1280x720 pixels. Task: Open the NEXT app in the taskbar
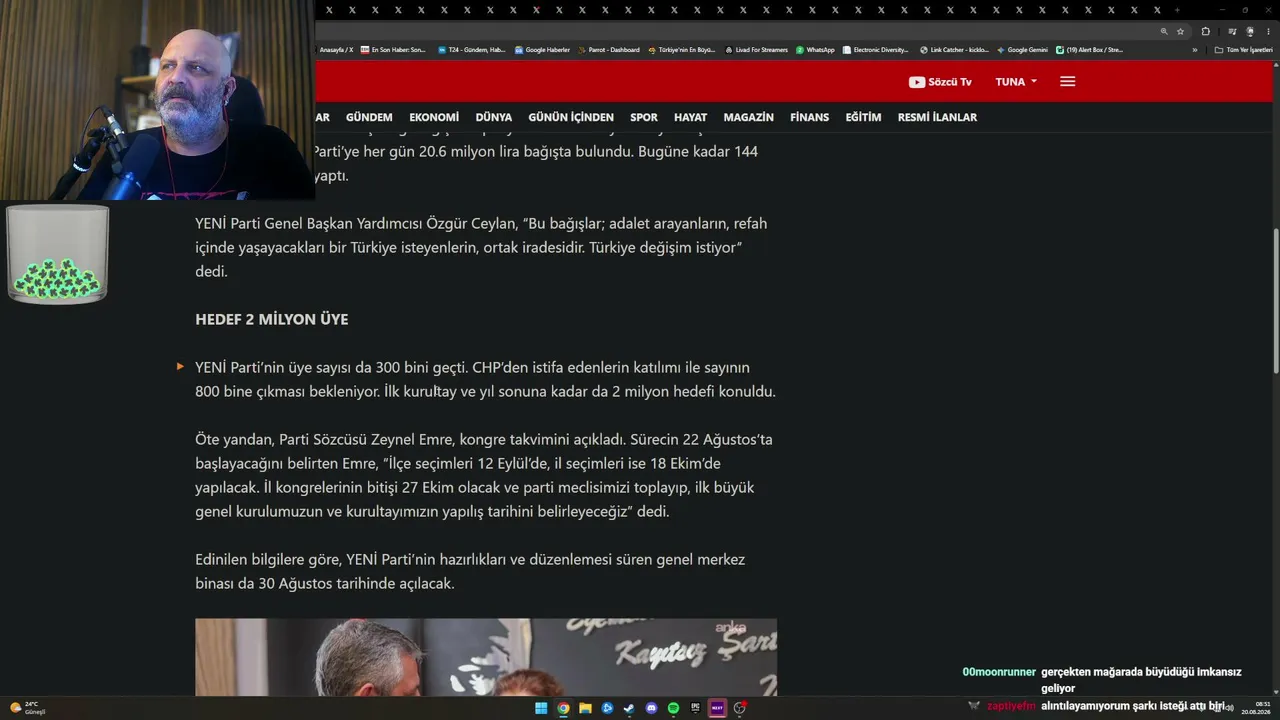(x=717, y=708)
